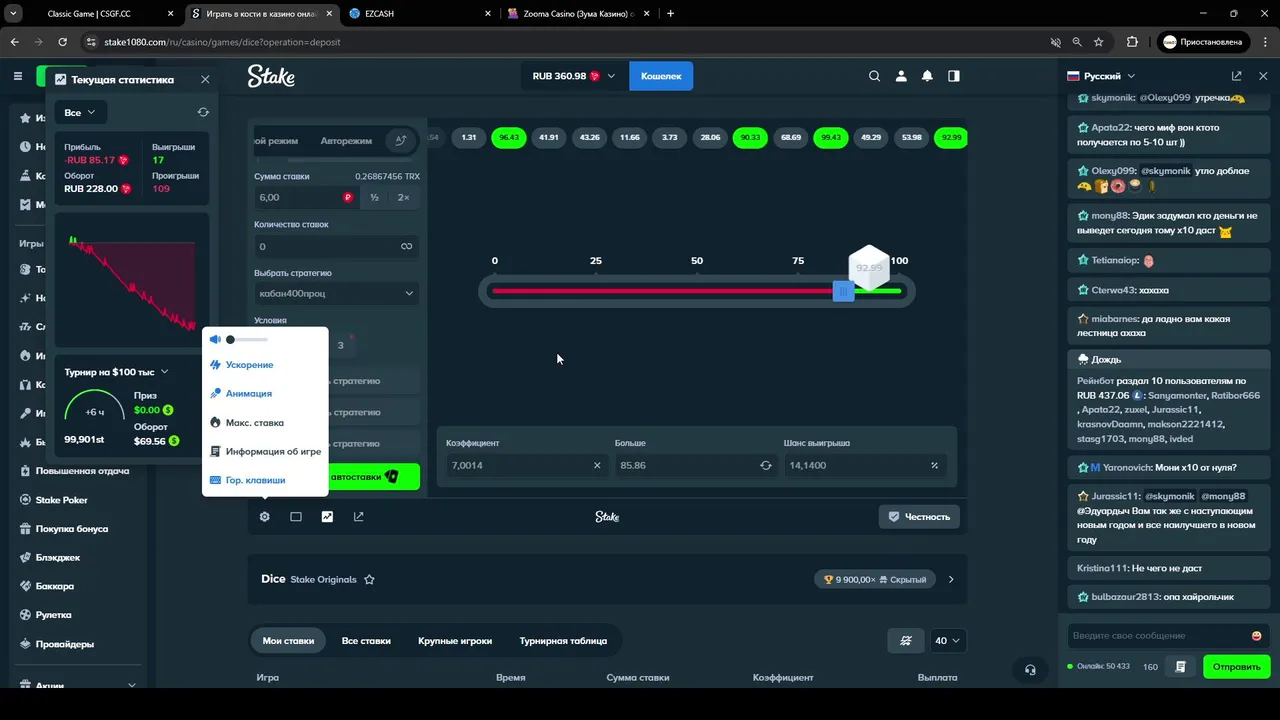The image size is (1280, 720).
Task: Select Турнирная таблица tab
Action: click(563, 641)
